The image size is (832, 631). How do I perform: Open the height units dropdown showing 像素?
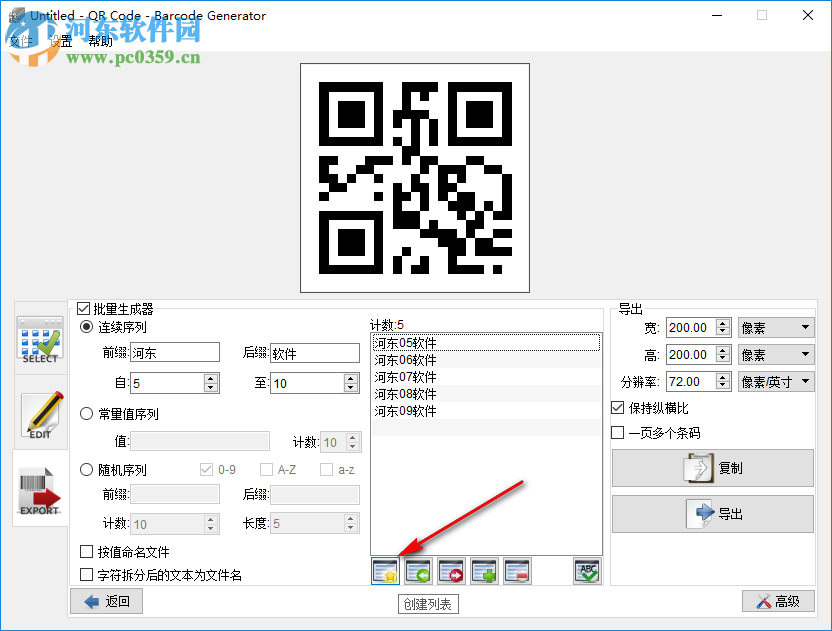[776, 354]
